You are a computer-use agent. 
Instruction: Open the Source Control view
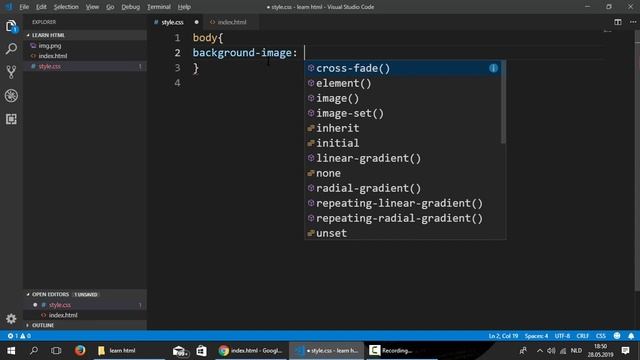(x=11, y=72)
